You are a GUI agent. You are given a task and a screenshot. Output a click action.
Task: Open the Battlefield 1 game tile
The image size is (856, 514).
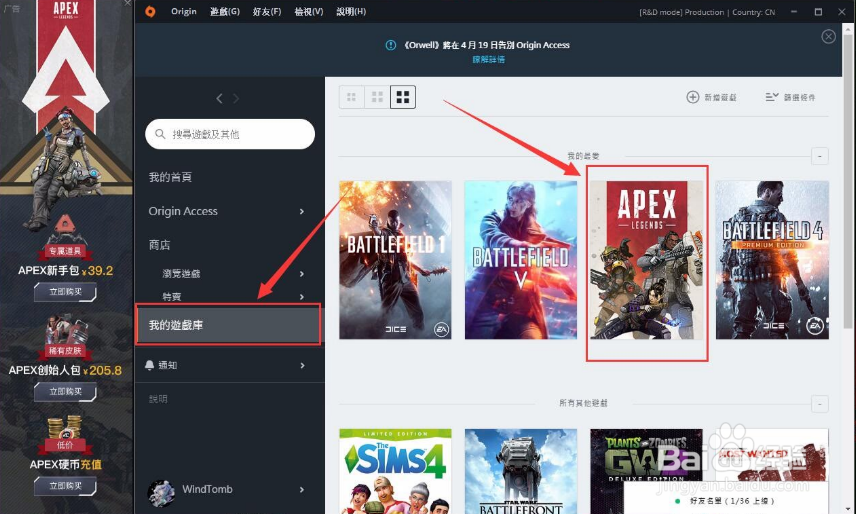(x=395, y=260)
